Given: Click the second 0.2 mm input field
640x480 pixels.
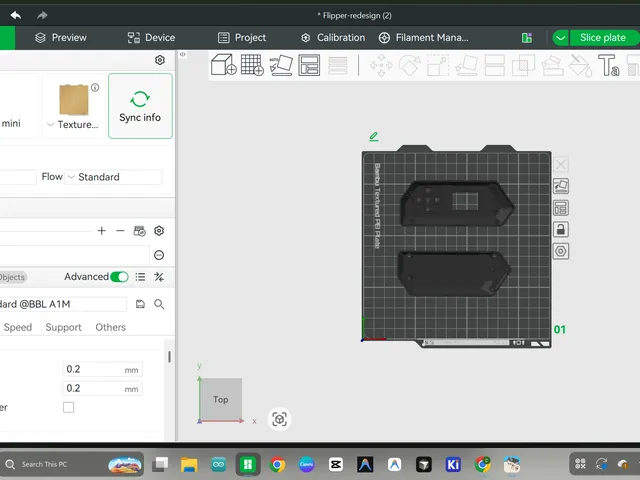Looking at the screenshot, I should point(102,388).
